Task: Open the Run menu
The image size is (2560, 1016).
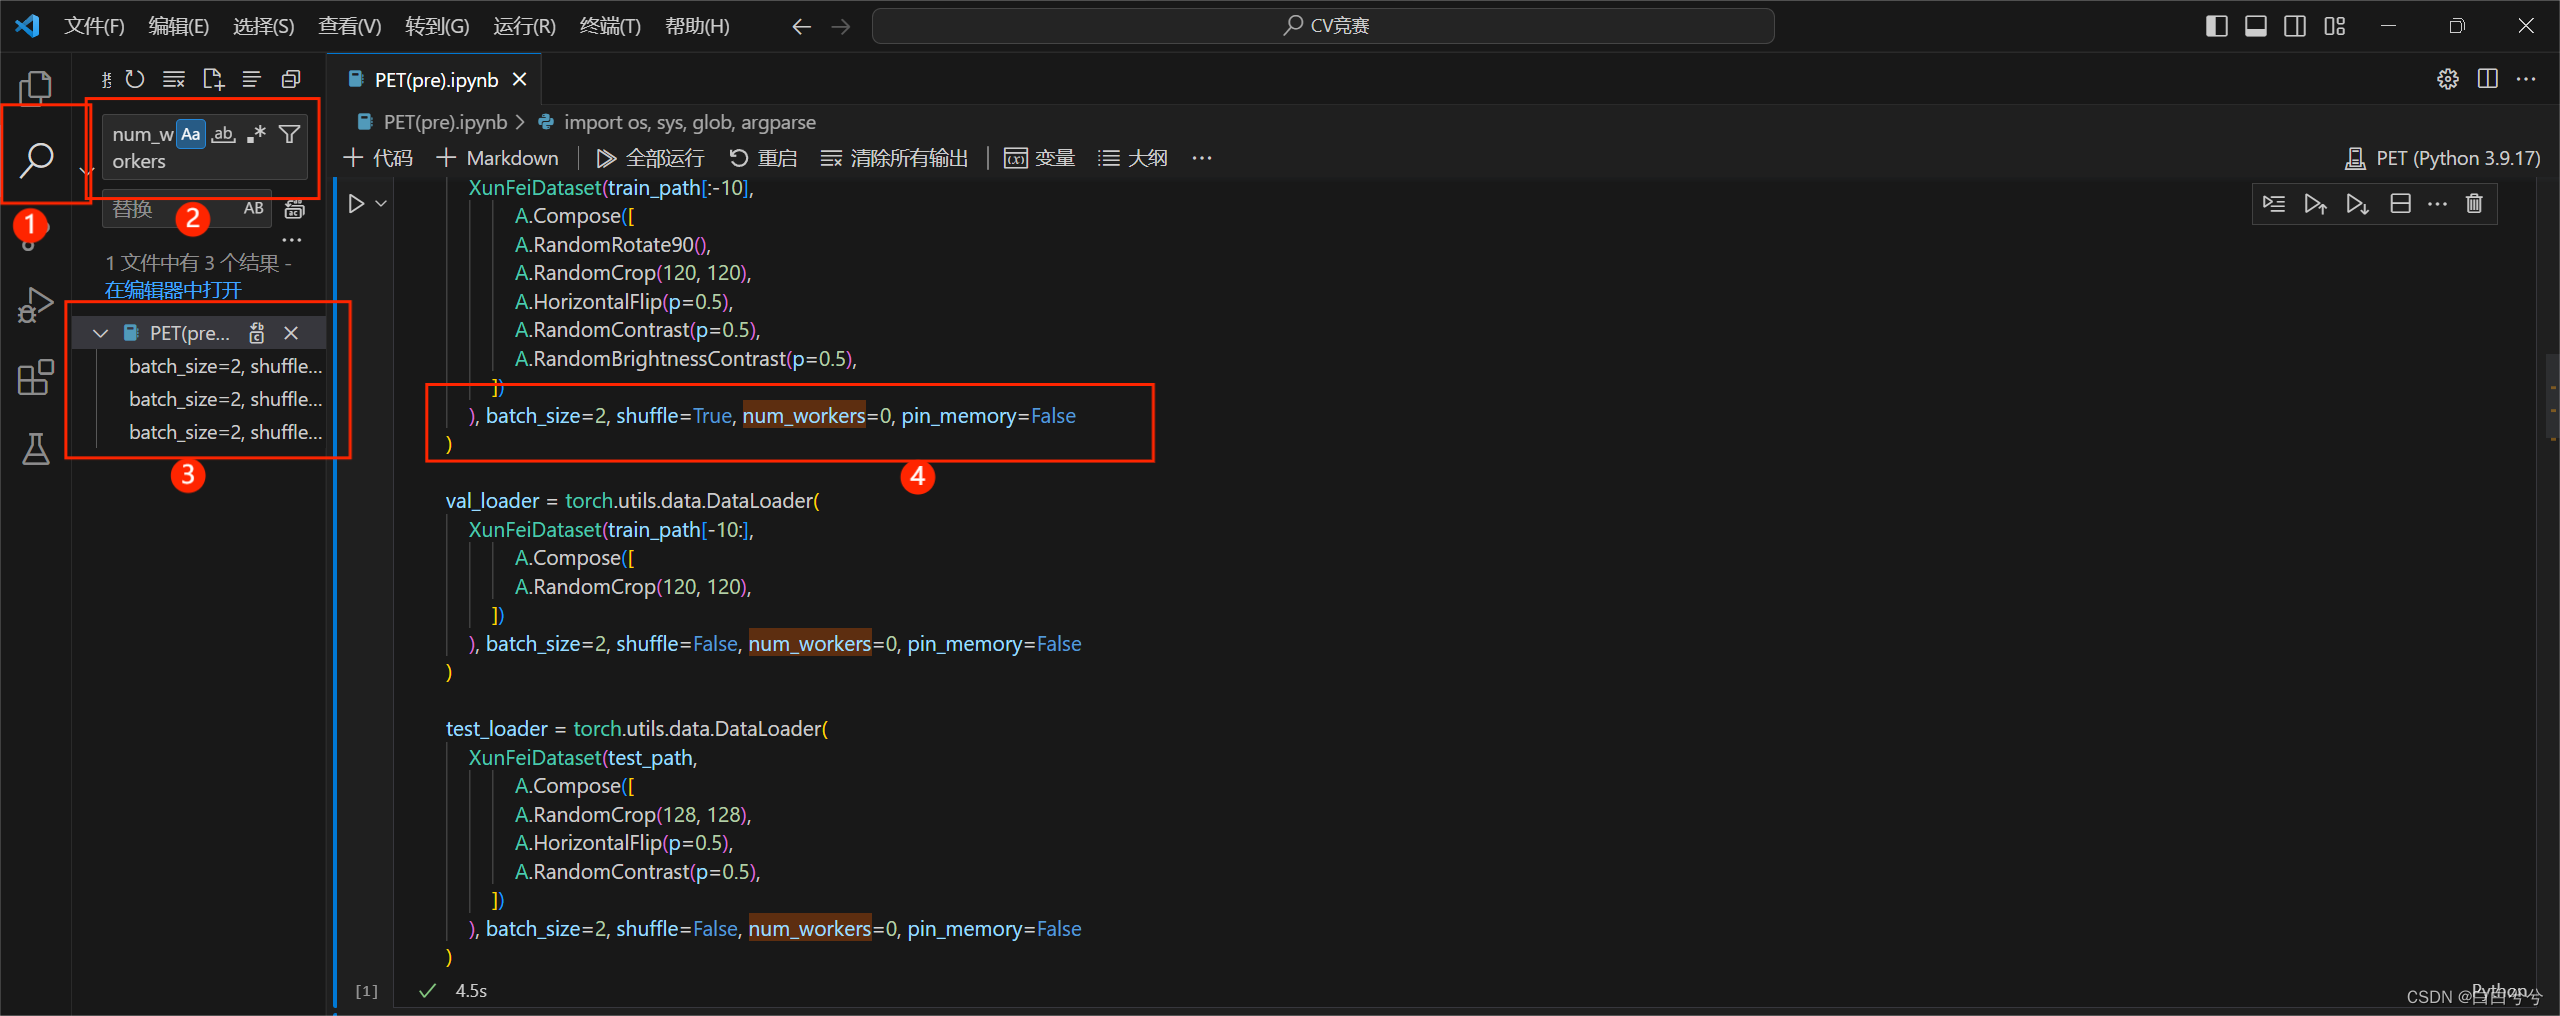Action: 524,26
